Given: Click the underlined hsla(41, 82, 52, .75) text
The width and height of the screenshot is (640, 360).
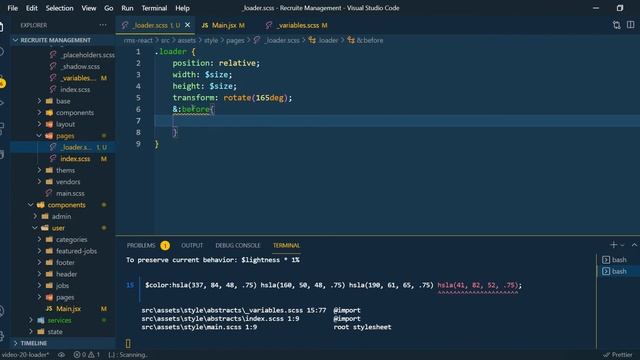Looking at the screenshot, I should click(x=478, y=285).
